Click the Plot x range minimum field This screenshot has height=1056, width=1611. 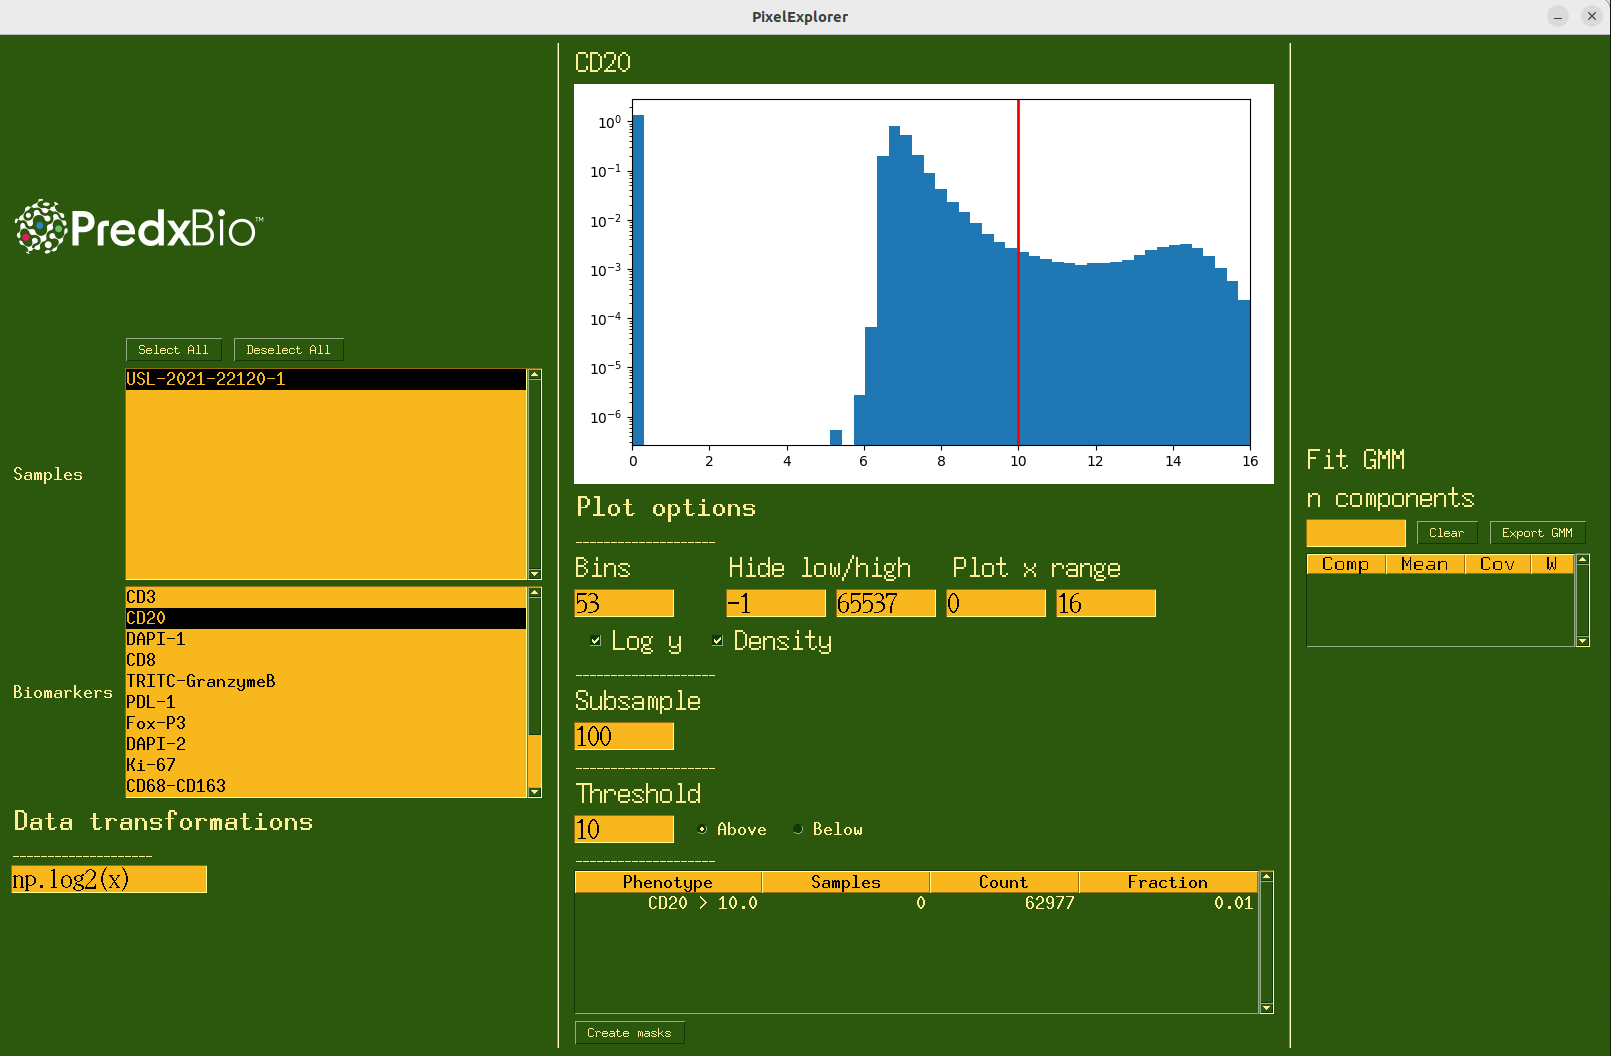996,603
